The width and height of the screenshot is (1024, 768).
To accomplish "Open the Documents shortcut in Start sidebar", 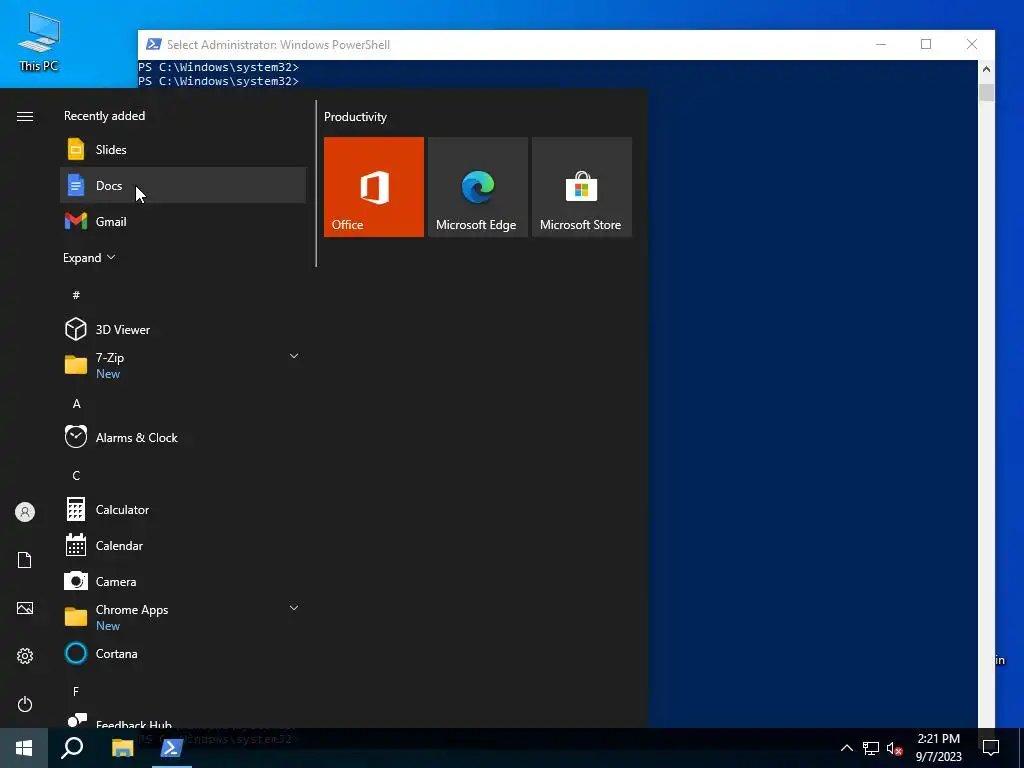I will (x=25, y=560).
